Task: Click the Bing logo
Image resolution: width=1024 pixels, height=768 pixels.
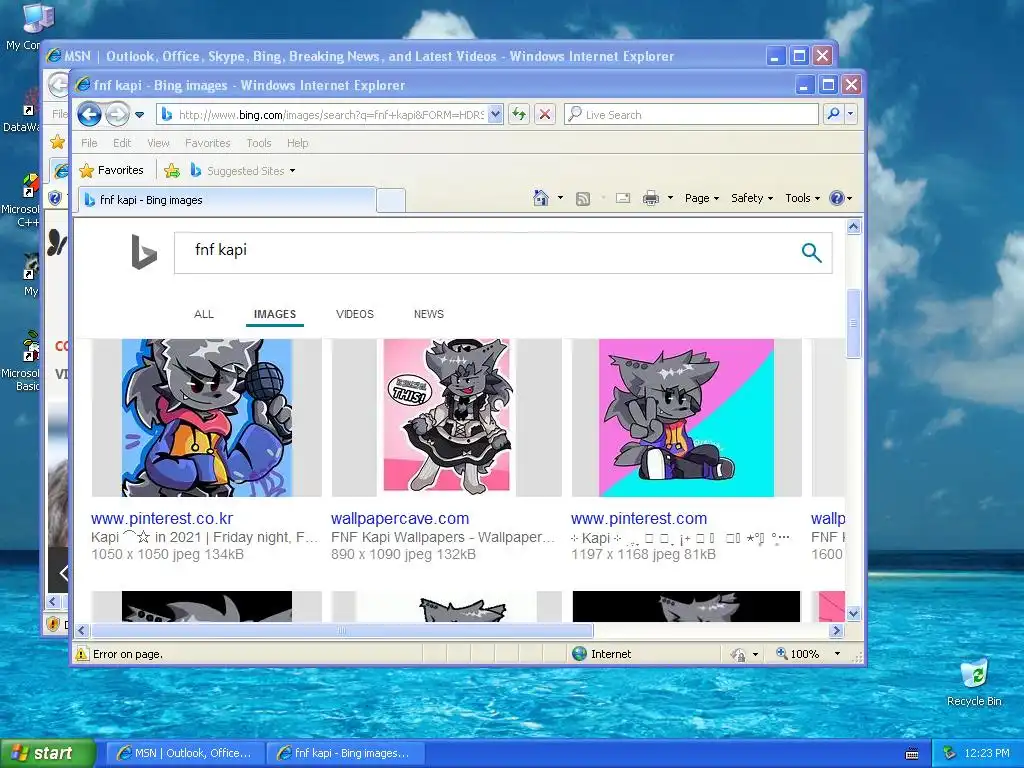Action: [144, 251]
